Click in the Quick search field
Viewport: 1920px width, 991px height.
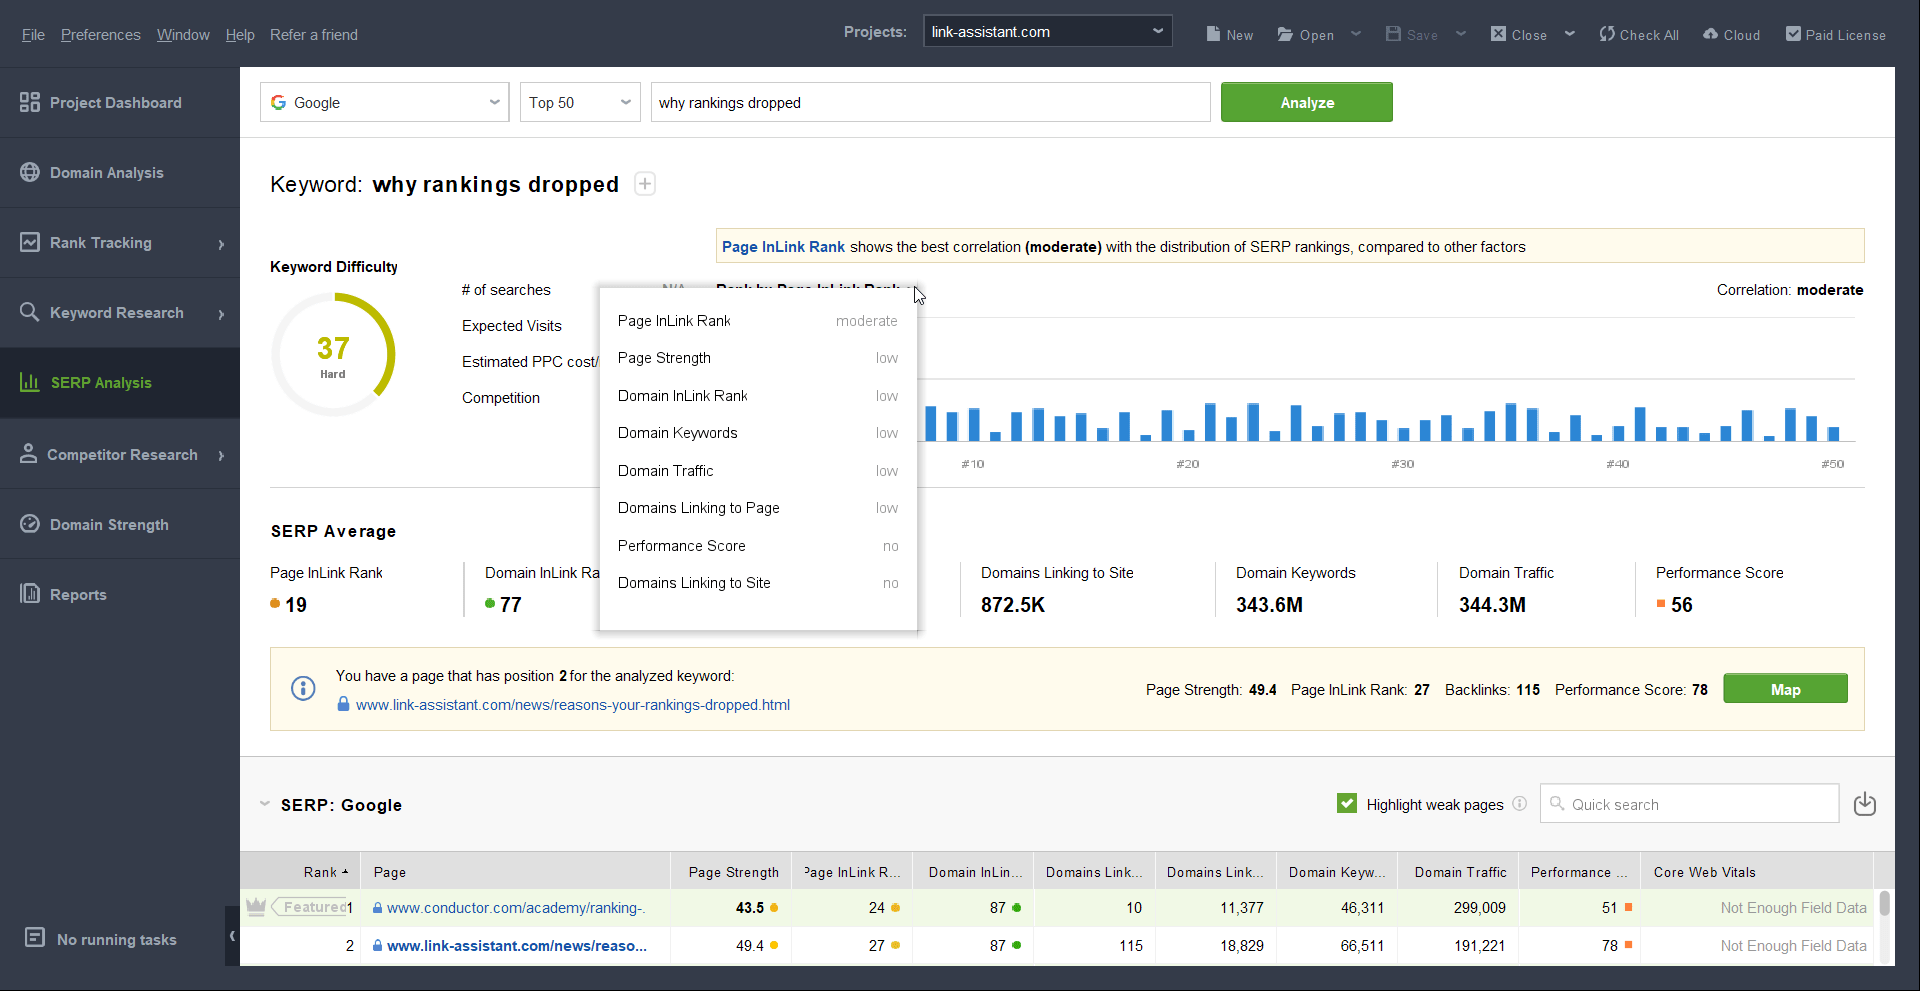pos(1690,804)
